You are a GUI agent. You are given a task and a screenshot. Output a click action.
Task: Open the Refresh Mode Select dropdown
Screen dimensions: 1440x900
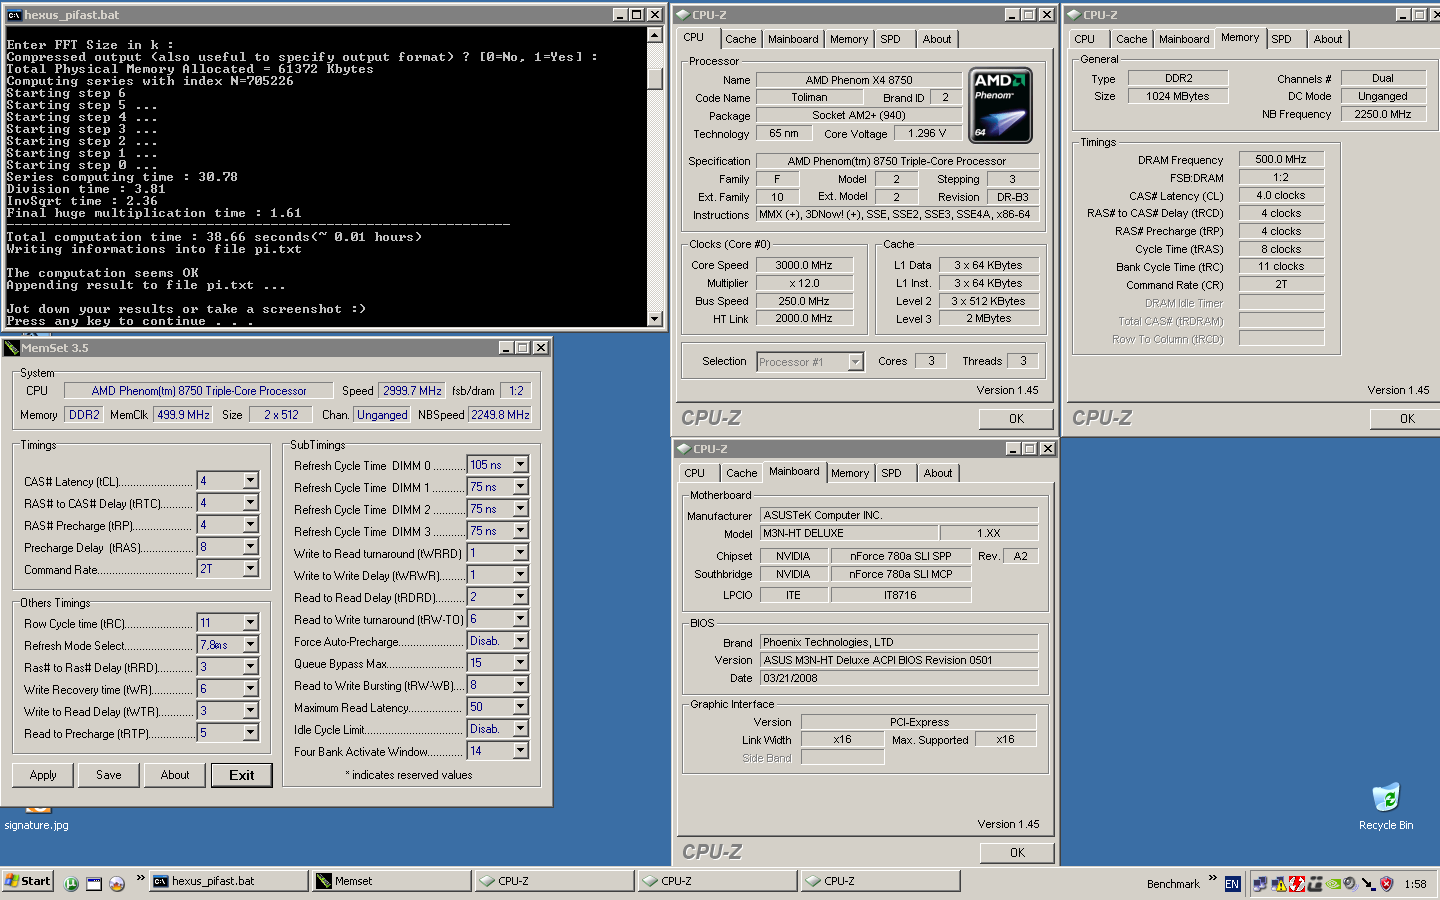(250, 645)
